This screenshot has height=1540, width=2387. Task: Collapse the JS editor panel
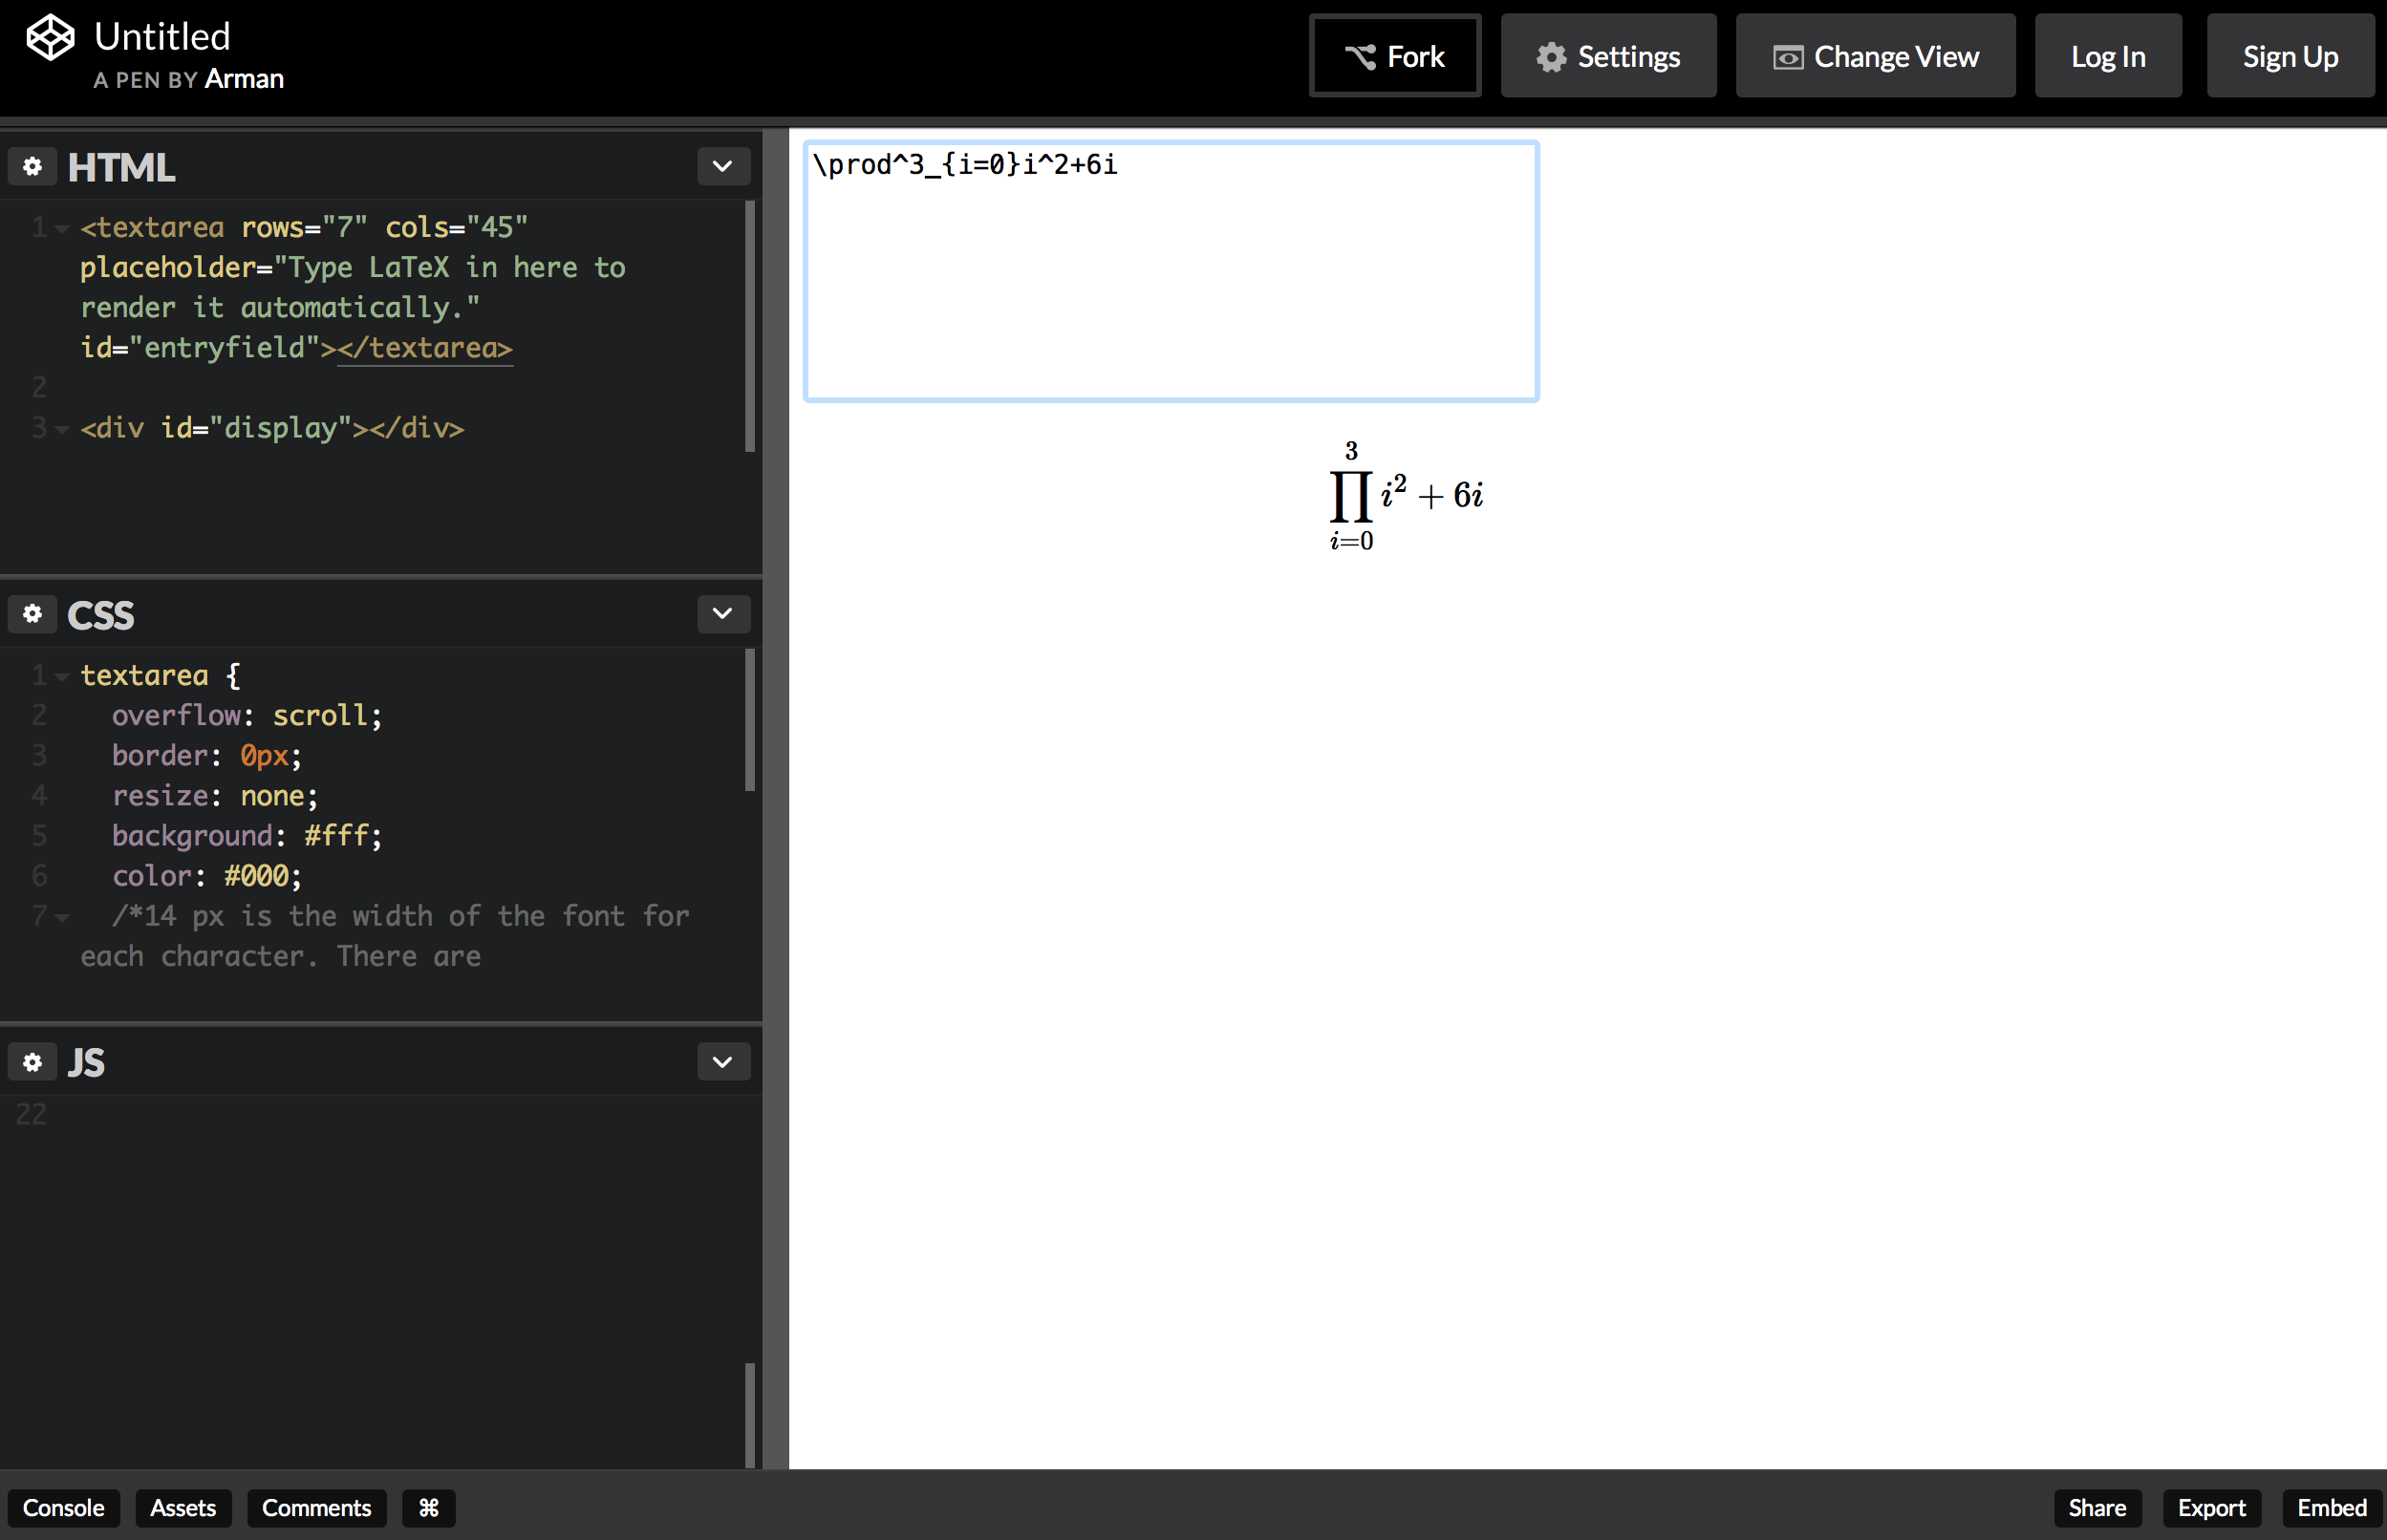click(x=722, y=1061)
